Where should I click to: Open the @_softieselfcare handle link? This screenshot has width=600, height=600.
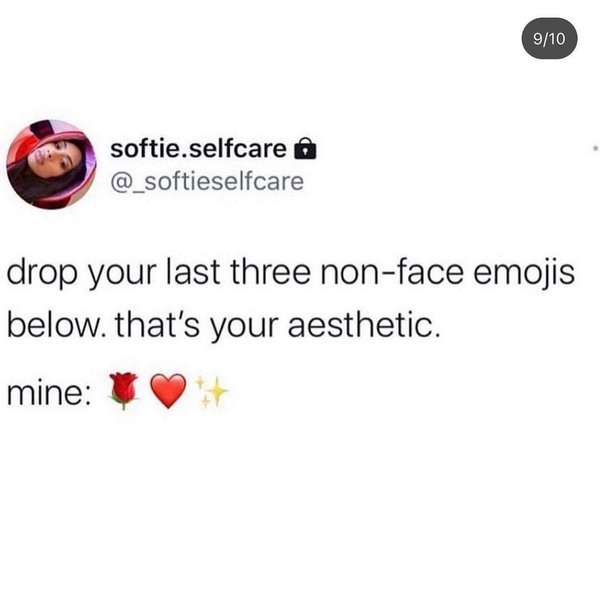[x=207, y=182]
